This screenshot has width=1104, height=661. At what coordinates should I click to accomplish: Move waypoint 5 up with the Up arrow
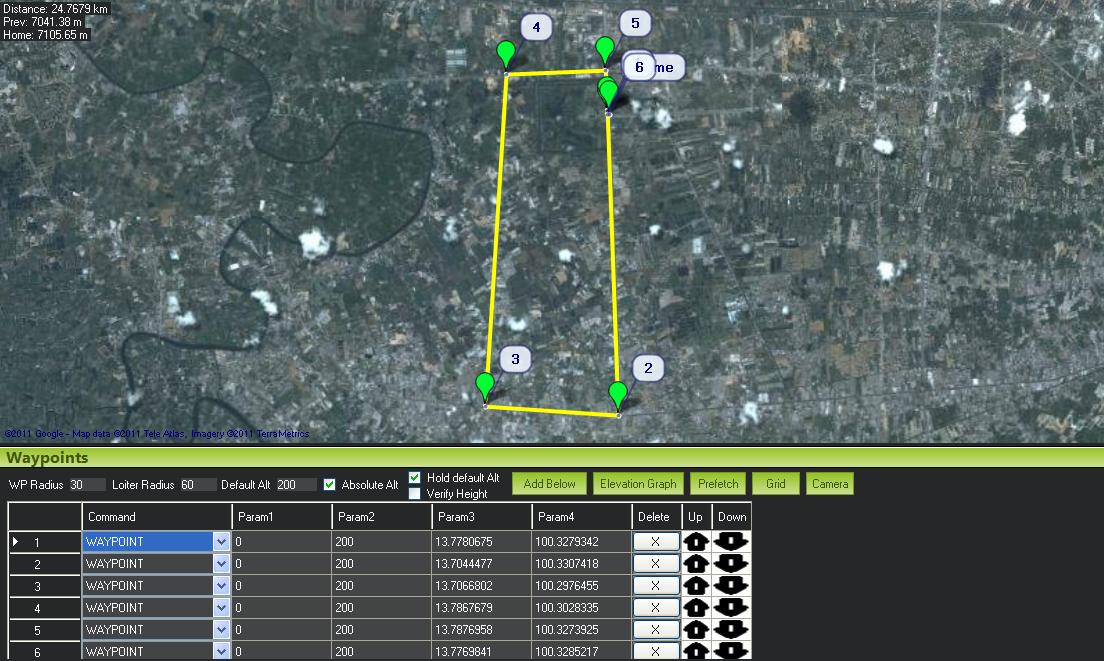(695, 630)
